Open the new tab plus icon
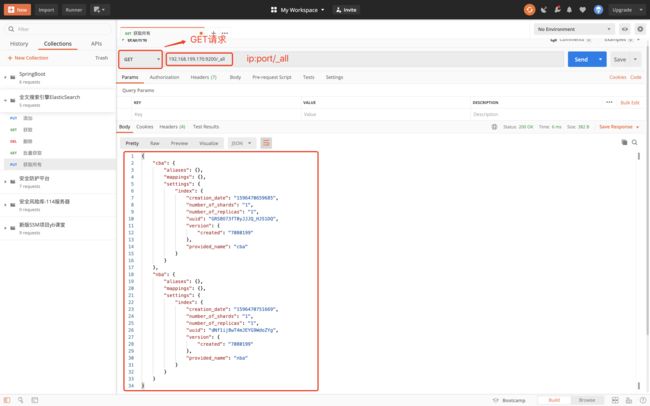The image size is (650, 406). click(213, 33)
